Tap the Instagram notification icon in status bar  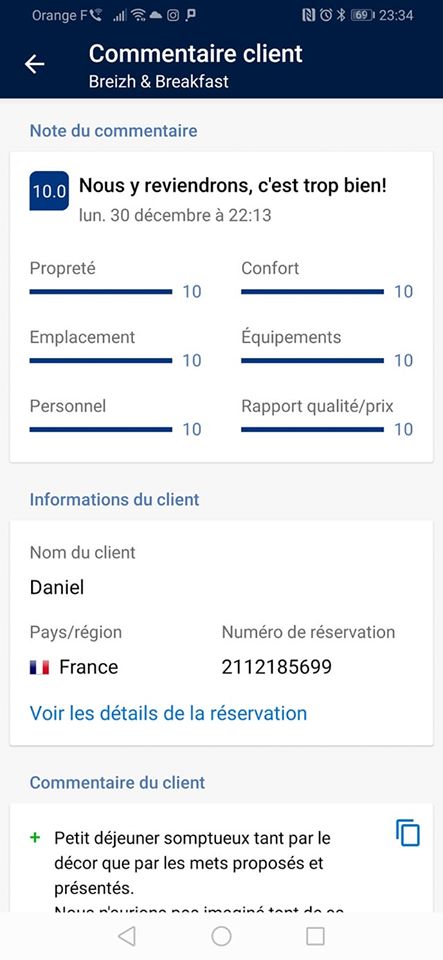coord(173,16)
